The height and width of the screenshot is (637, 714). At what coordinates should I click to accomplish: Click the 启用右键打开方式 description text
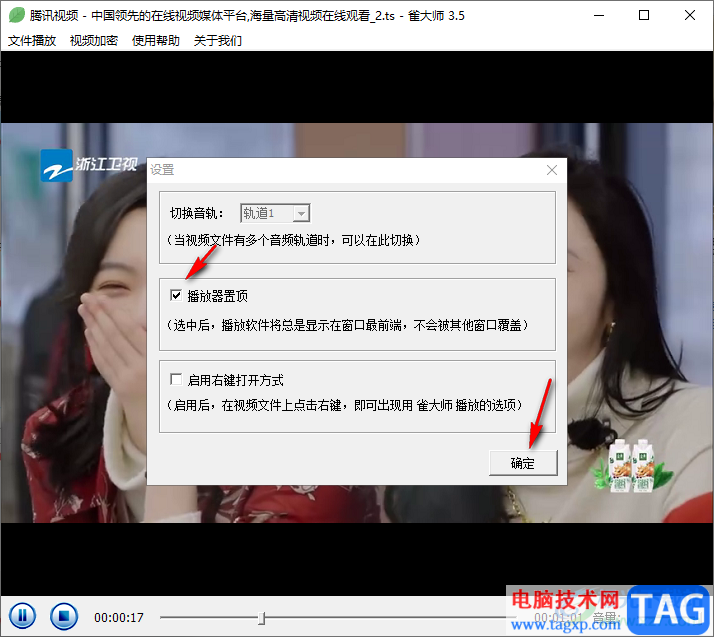pyautogui.click(x=345, y=405)
